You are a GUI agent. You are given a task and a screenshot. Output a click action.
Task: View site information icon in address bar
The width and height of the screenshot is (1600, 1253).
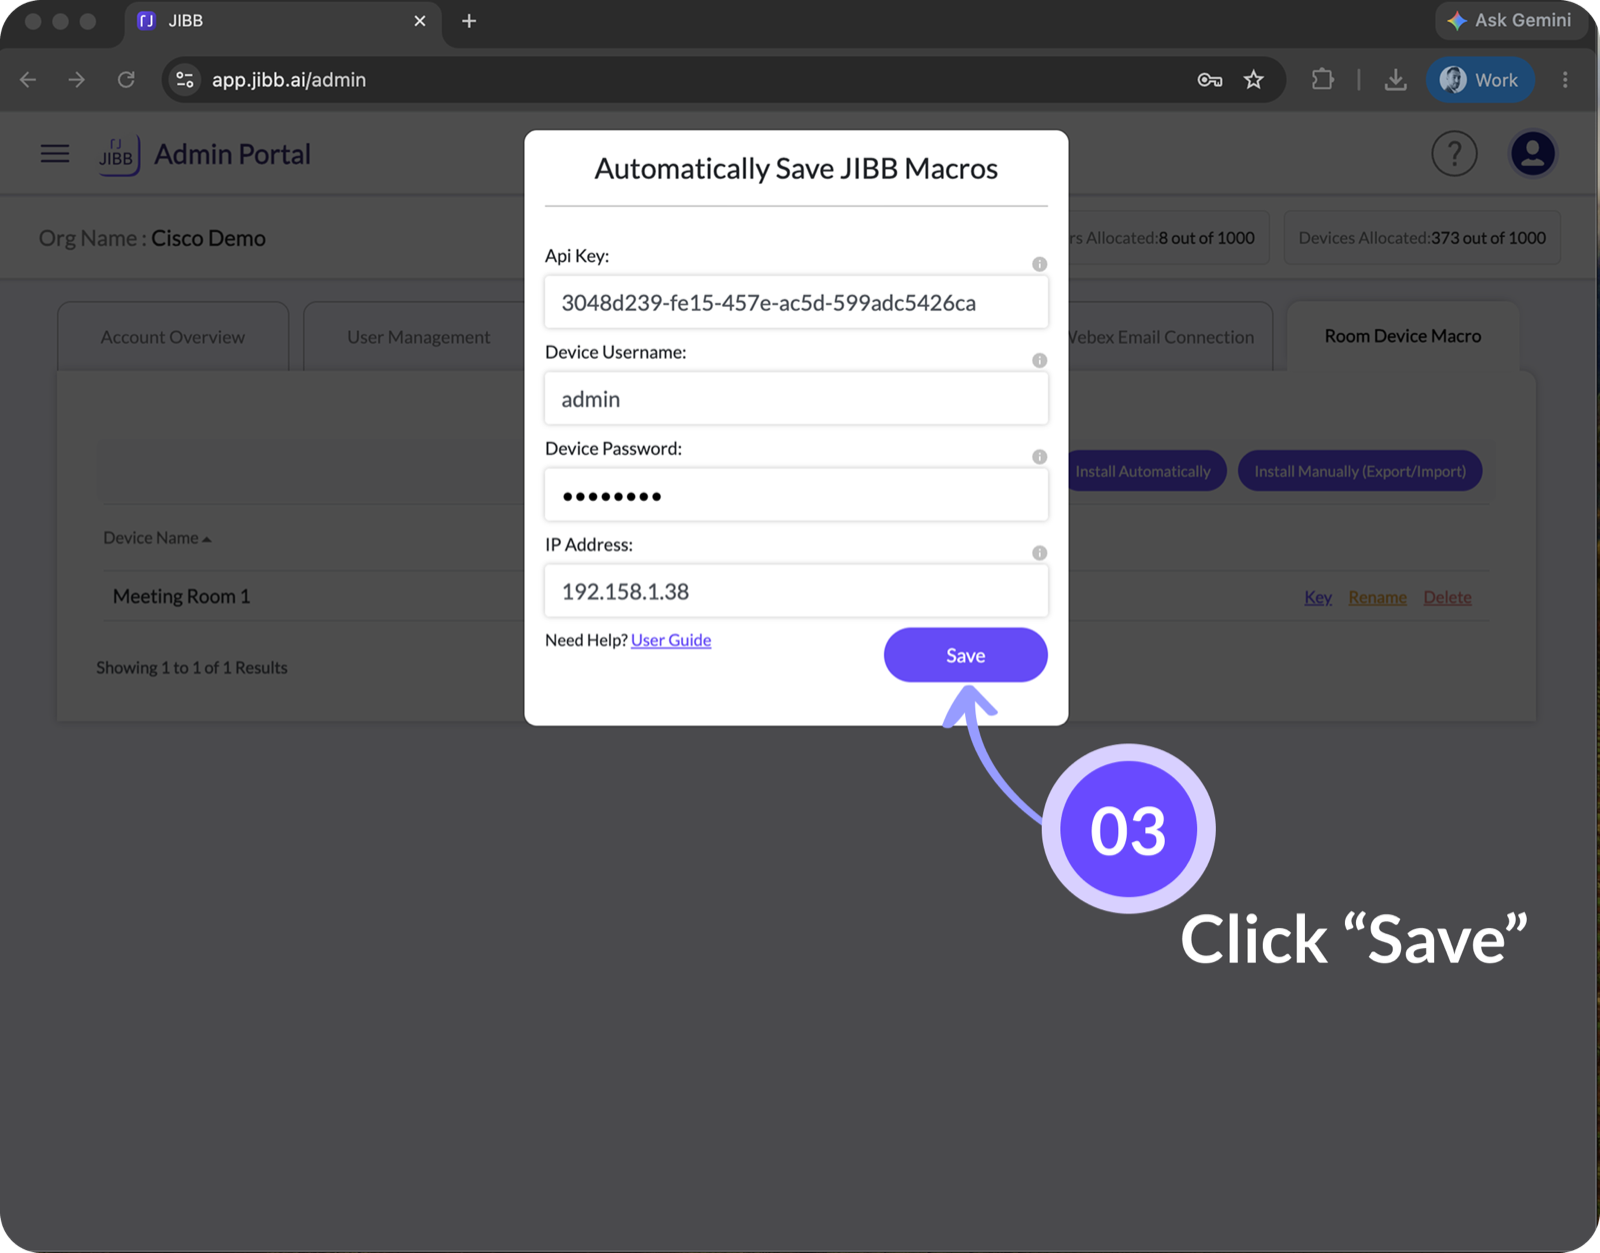tap(185, 80)
